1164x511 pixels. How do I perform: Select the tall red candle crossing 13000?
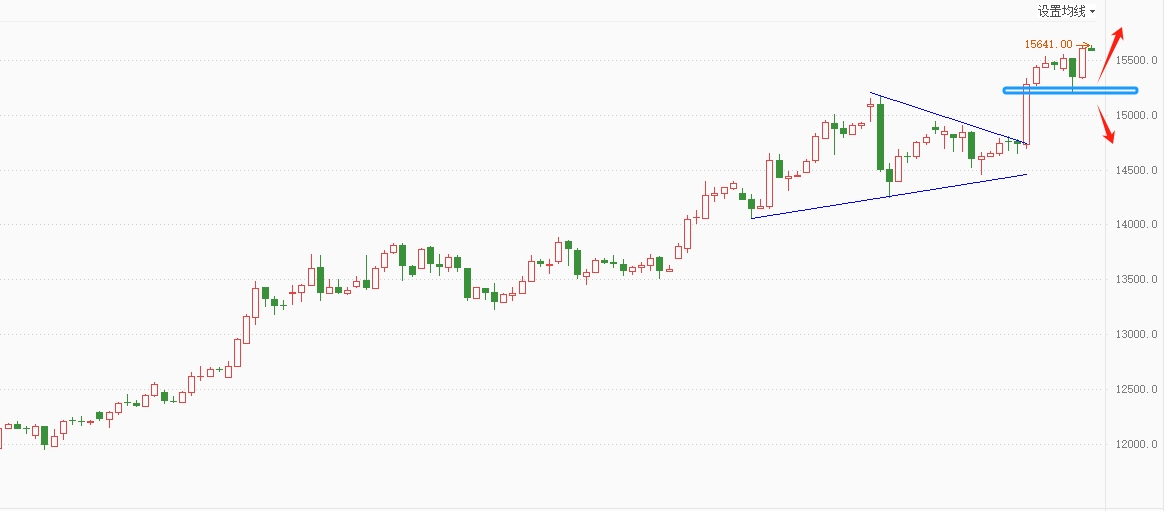point(246,329)
